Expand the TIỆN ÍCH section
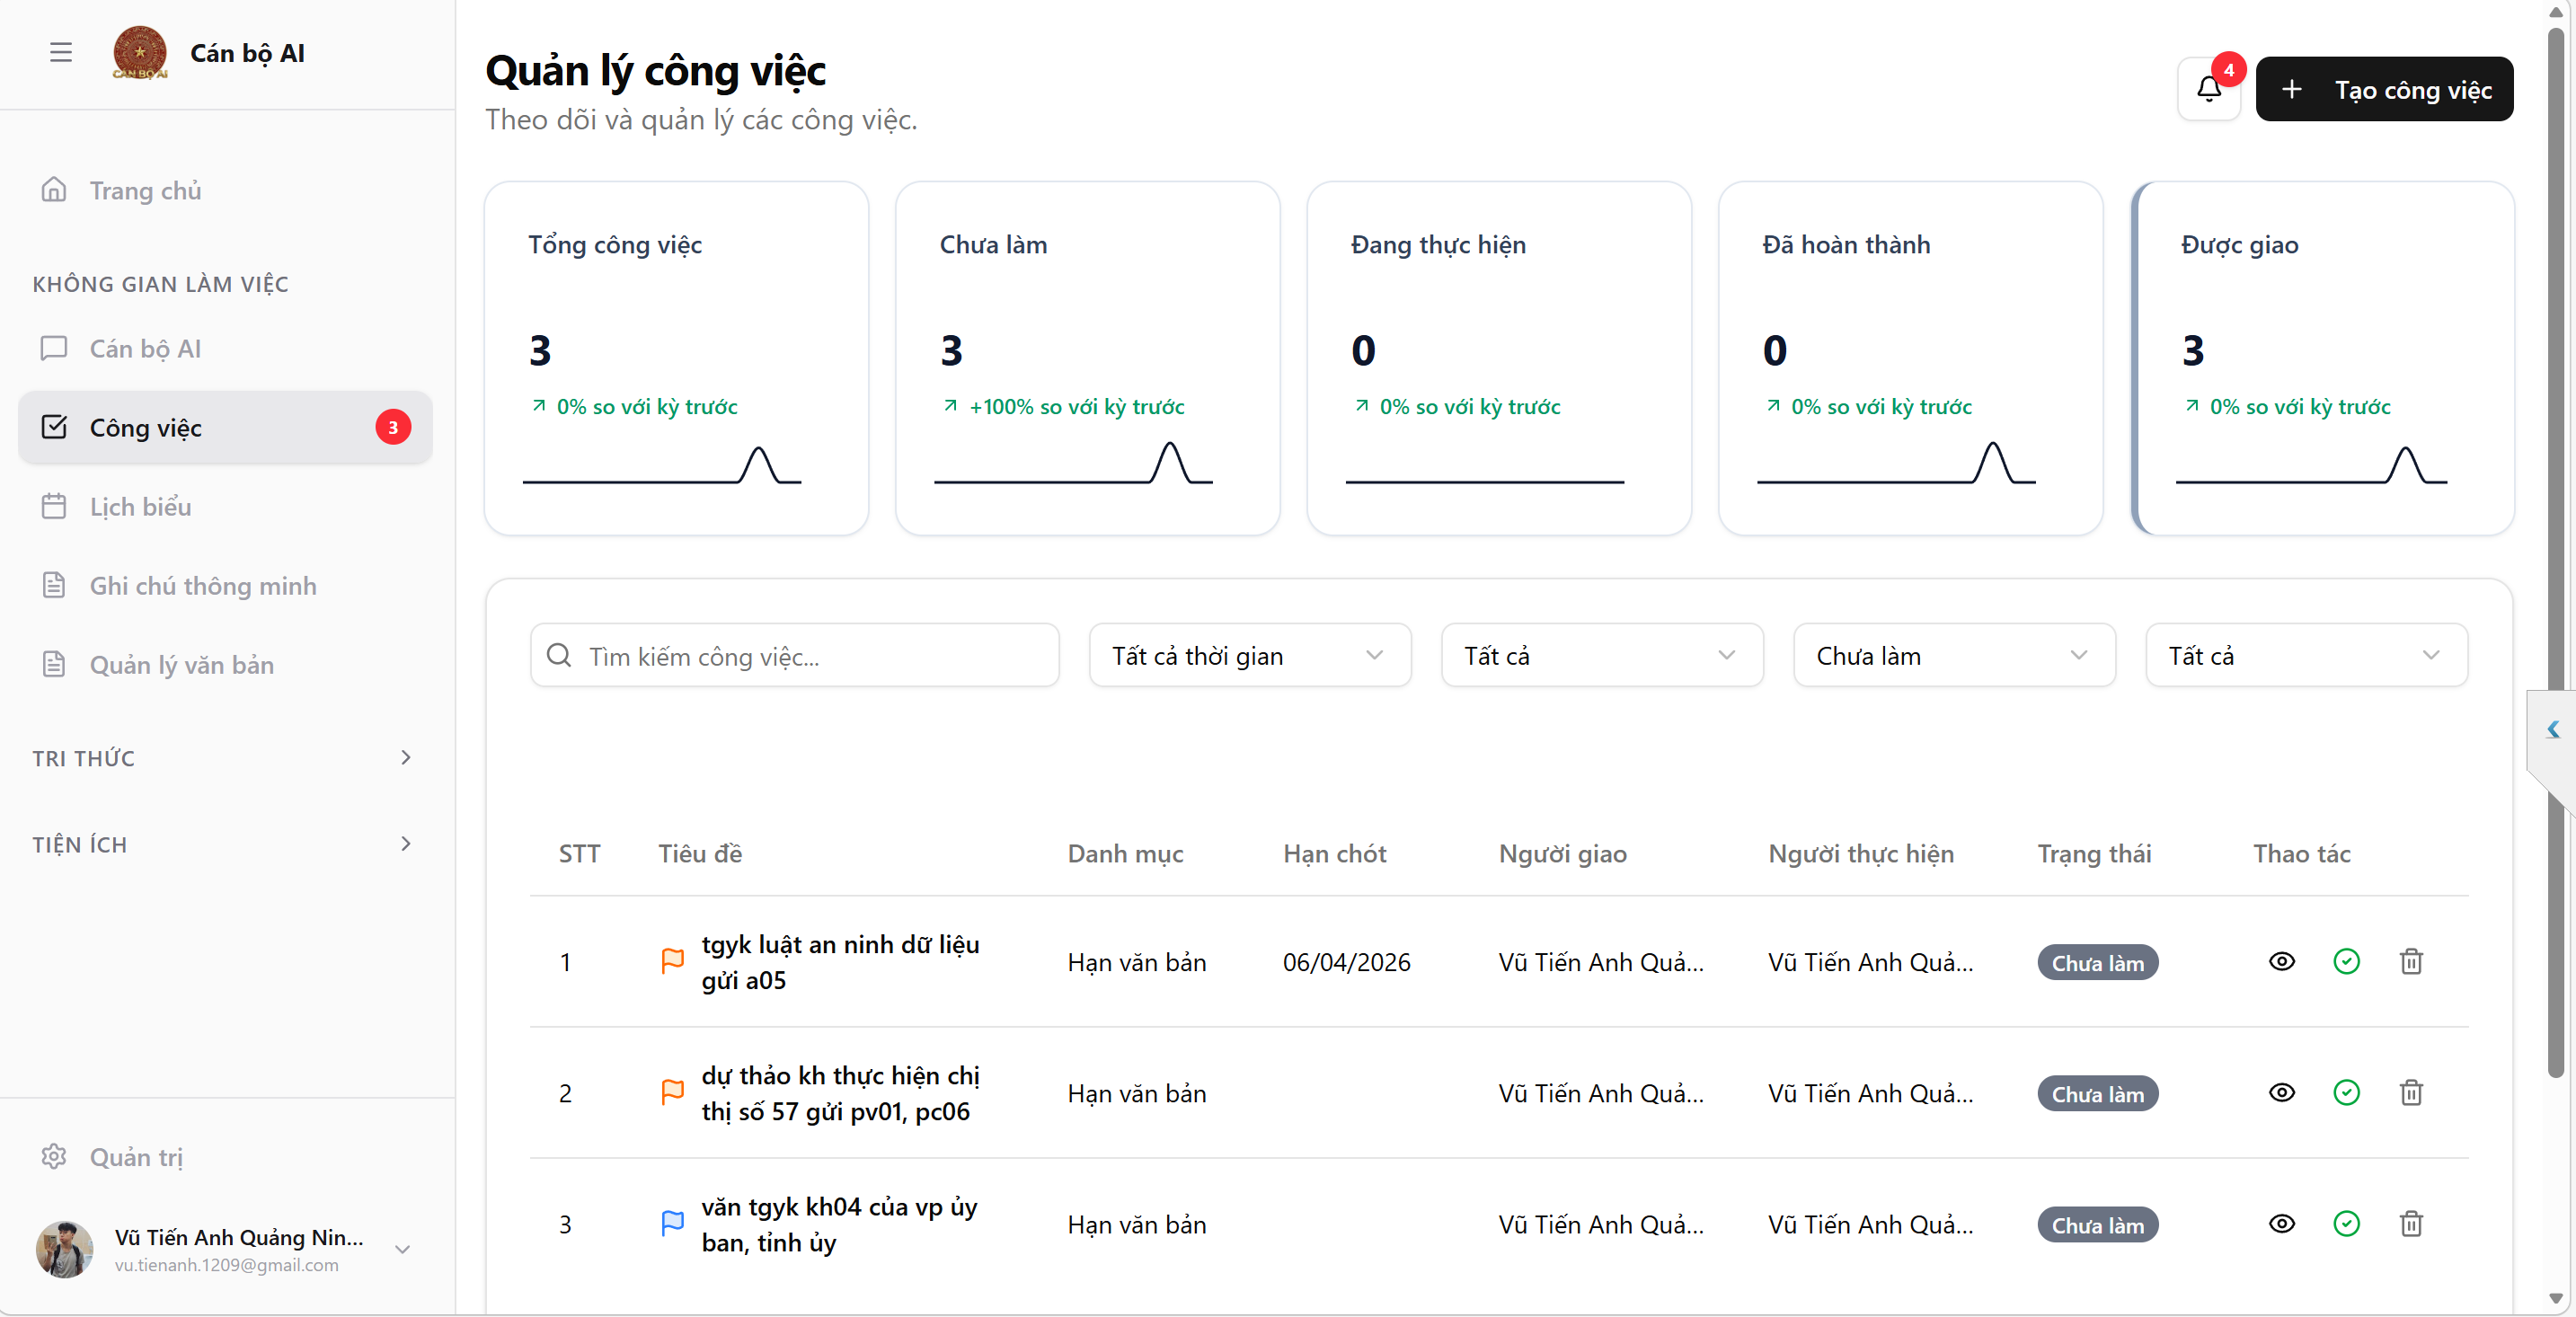 coord(225,844)
